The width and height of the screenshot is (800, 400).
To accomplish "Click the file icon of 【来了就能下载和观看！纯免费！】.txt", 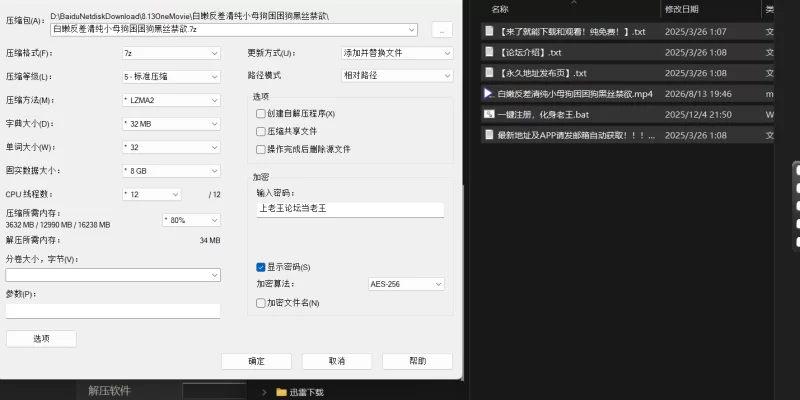I will pos(489,31).
